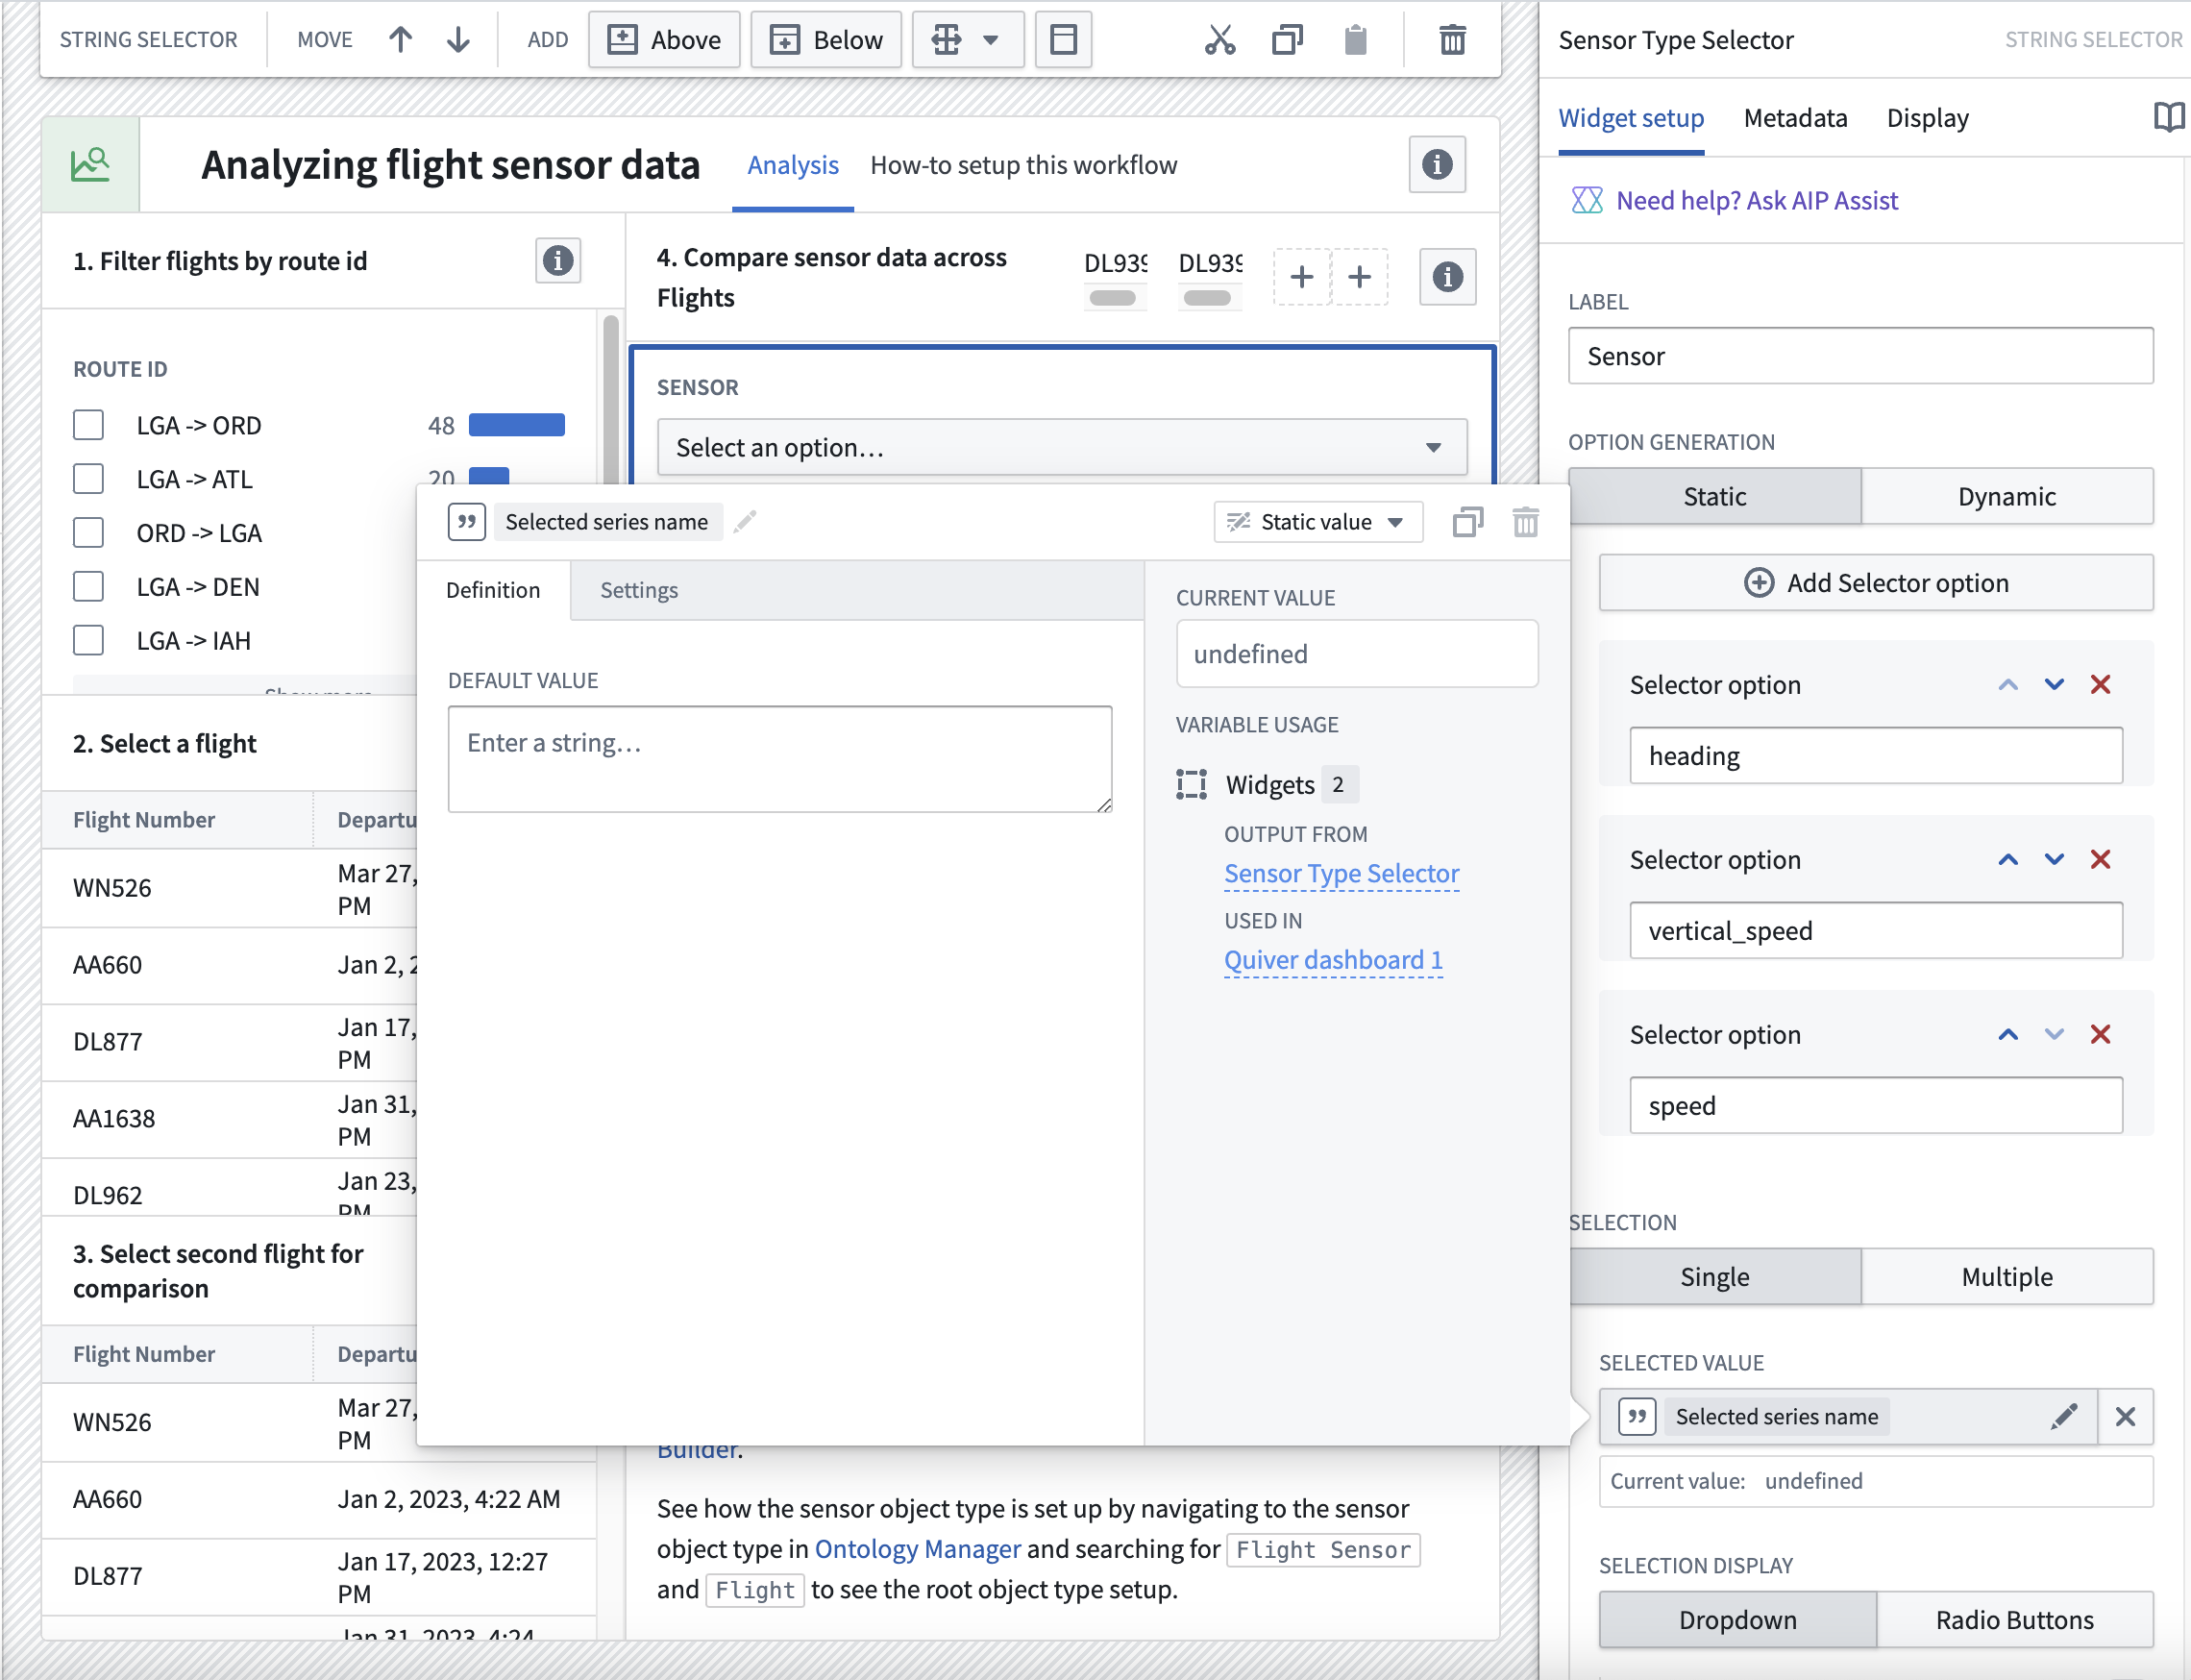The image size is (2191, 1680).
Task: Move widget up with the arrow icon
Action: point(400,40)
